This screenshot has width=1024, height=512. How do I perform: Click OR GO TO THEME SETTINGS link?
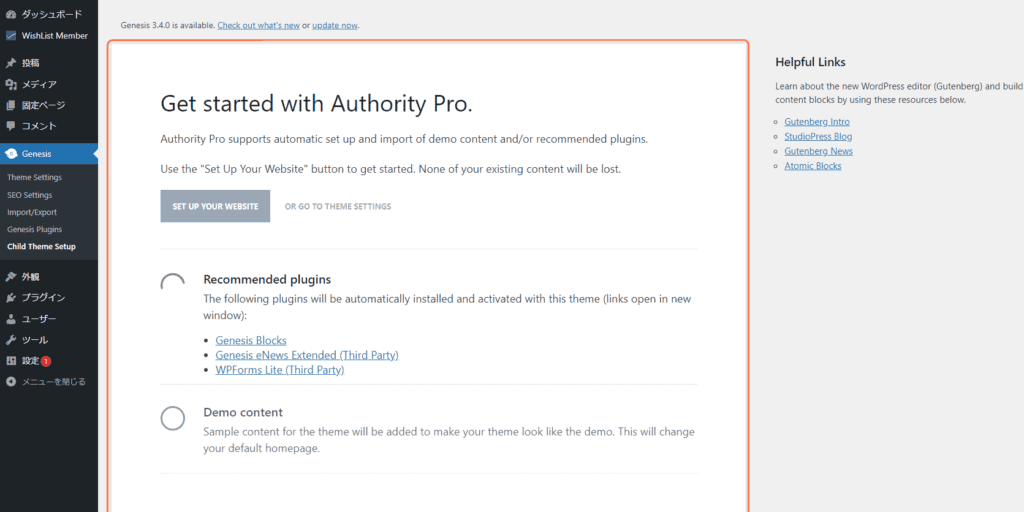click(338, 206)
